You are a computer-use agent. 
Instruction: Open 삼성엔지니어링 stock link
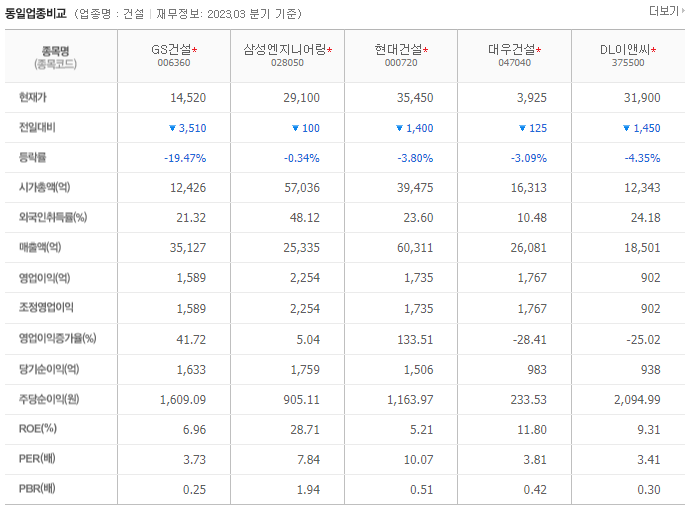[x=284, y=49]
